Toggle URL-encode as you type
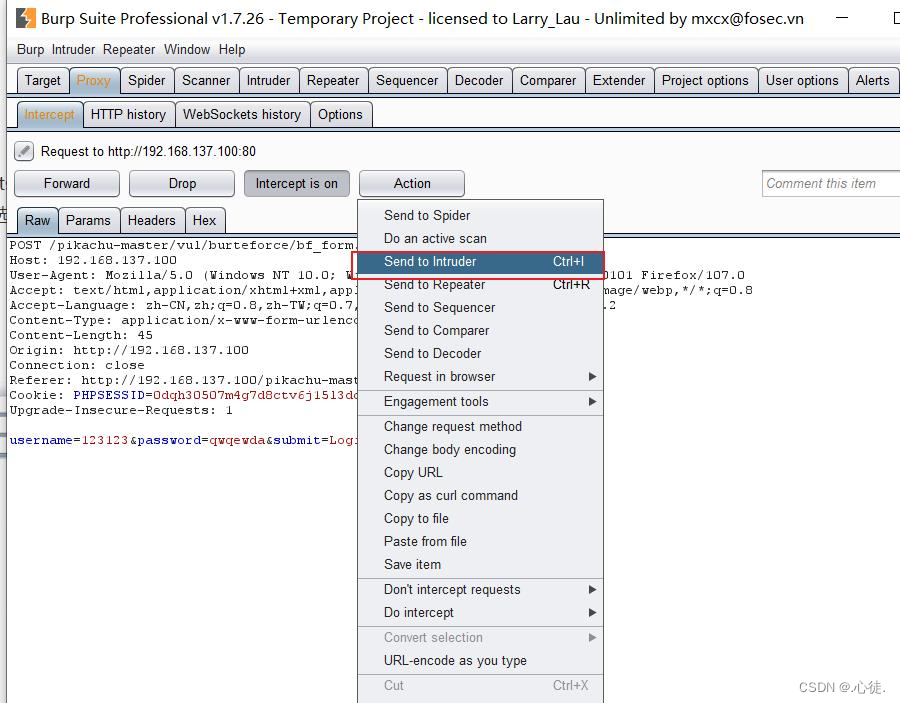Screen dimensions: 900x703 (x=480, y=661)
